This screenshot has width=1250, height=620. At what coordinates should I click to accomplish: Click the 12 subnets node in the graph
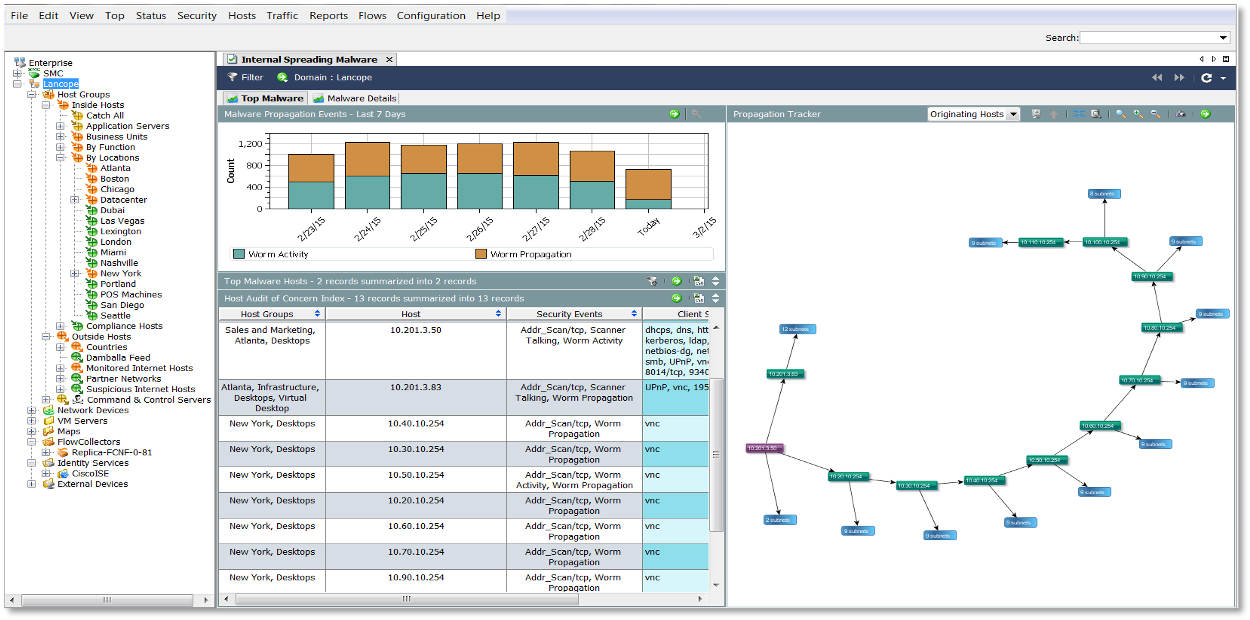(798, 329)
